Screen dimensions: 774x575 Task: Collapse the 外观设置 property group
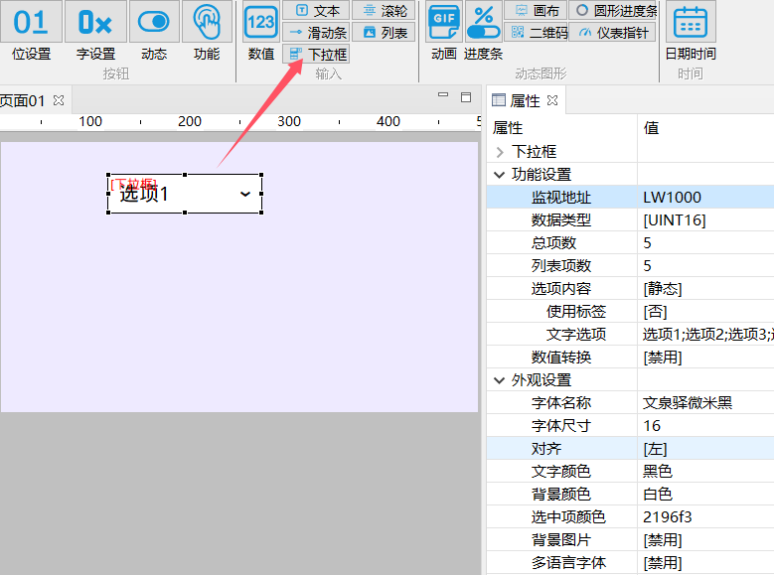click(x=500, y=381)
